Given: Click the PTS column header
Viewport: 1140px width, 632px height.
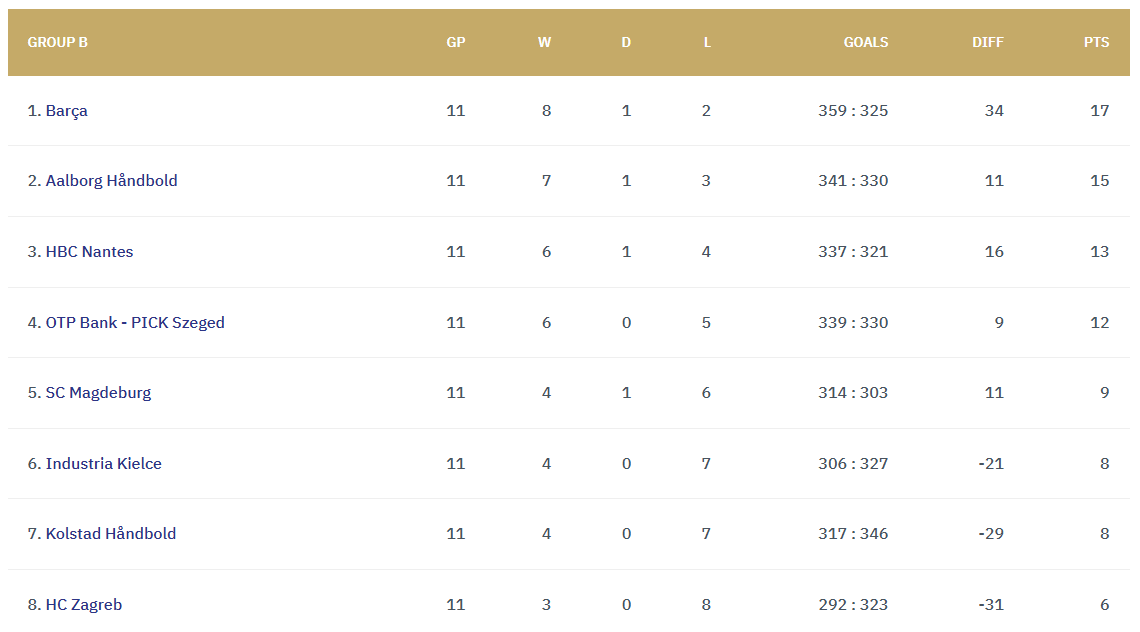Looking at the screenshot, I should point(1096,43).
